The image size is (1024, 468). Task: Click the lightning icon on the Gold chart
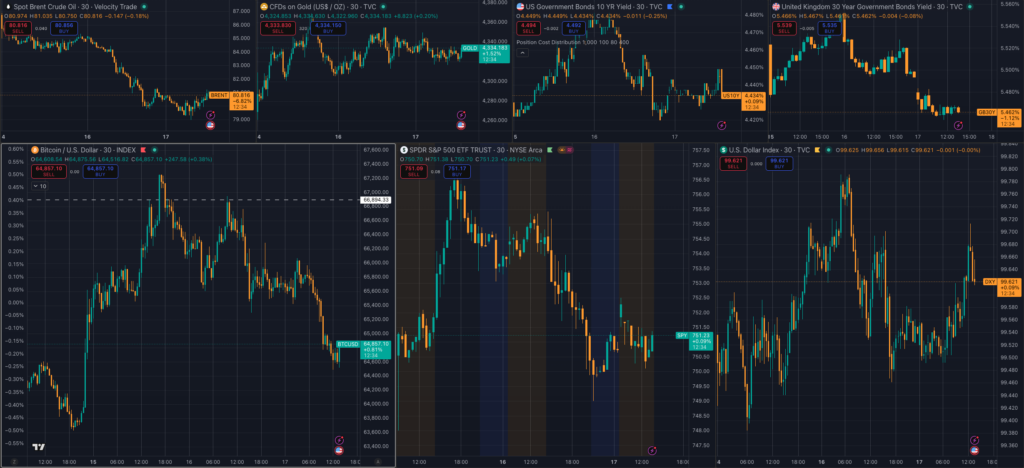(x=460, y=115)
